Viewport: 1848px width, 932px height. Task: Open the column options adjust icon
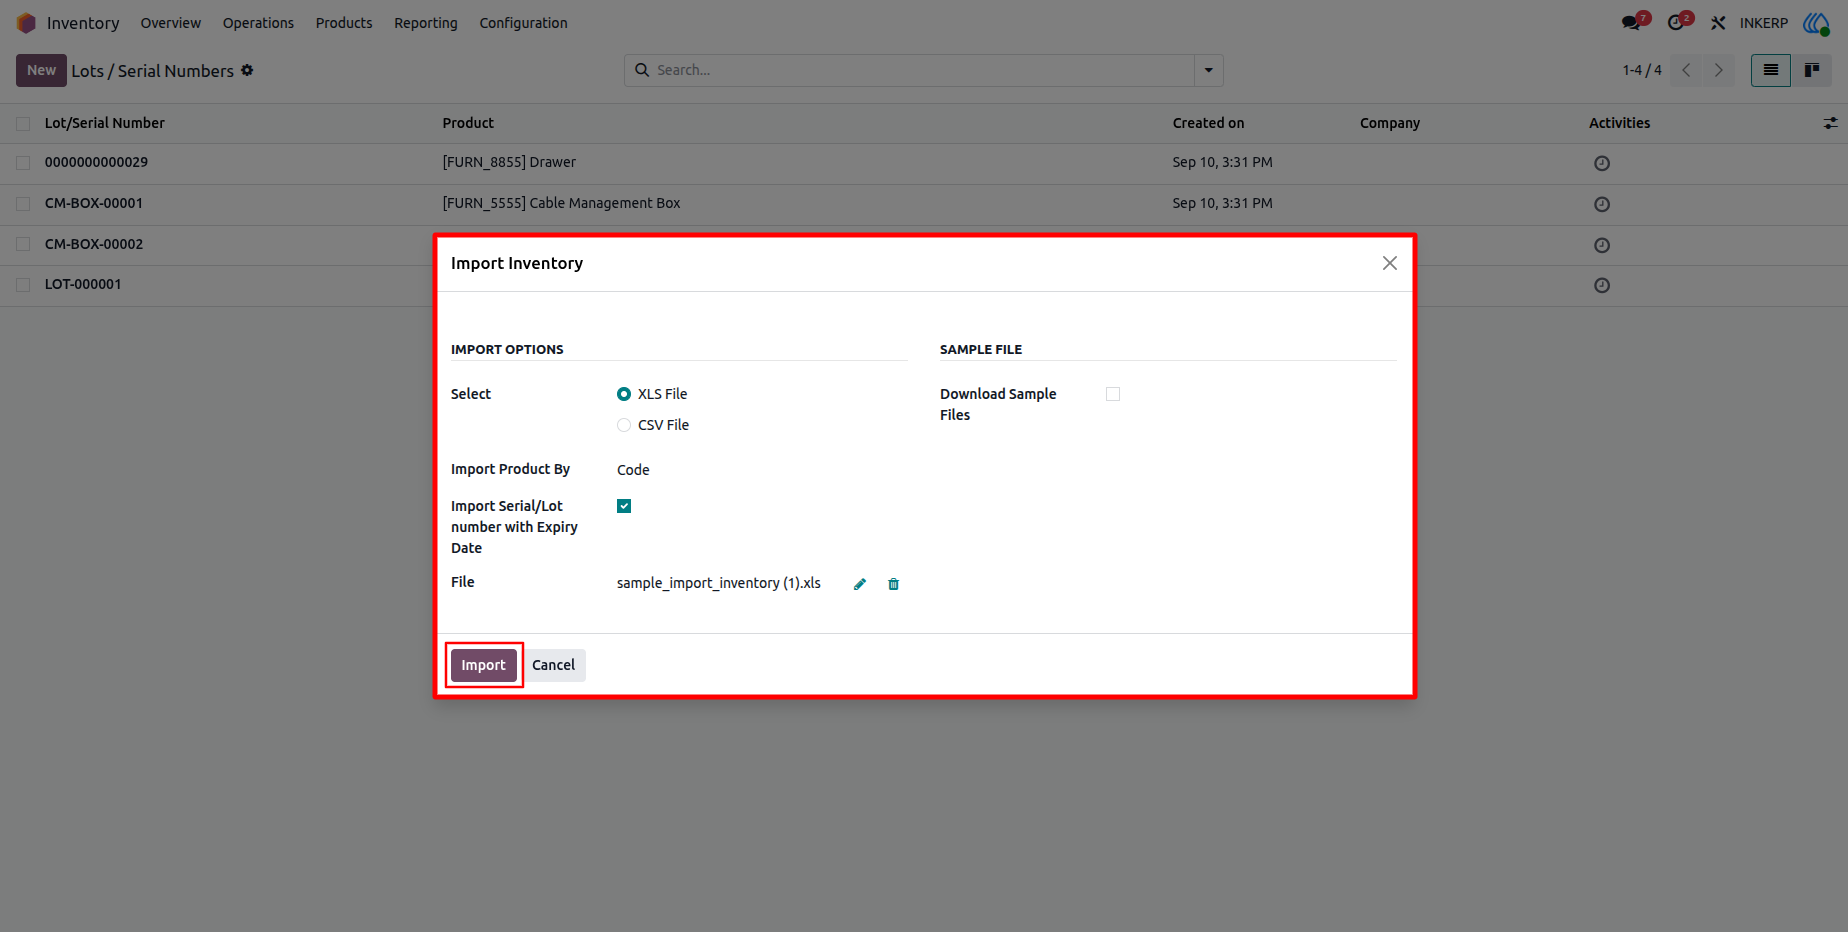click(1830, 123)
